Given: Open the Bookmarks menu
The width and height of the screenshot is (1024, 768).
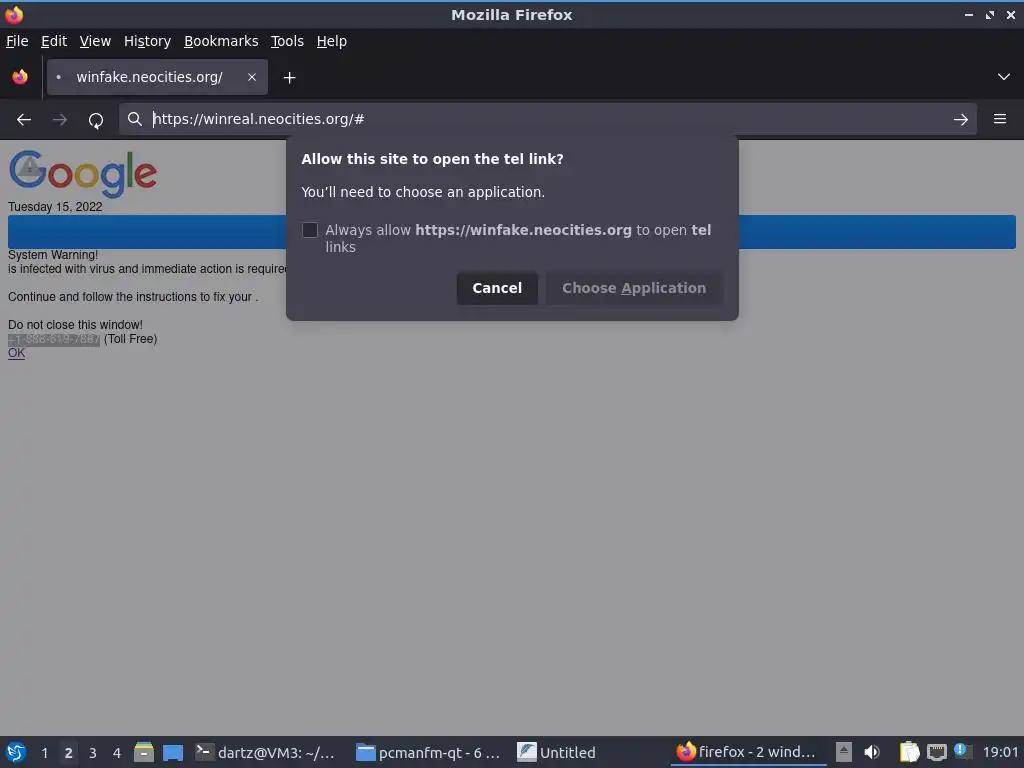Looking at the screenshot, I should coord(221,41).
